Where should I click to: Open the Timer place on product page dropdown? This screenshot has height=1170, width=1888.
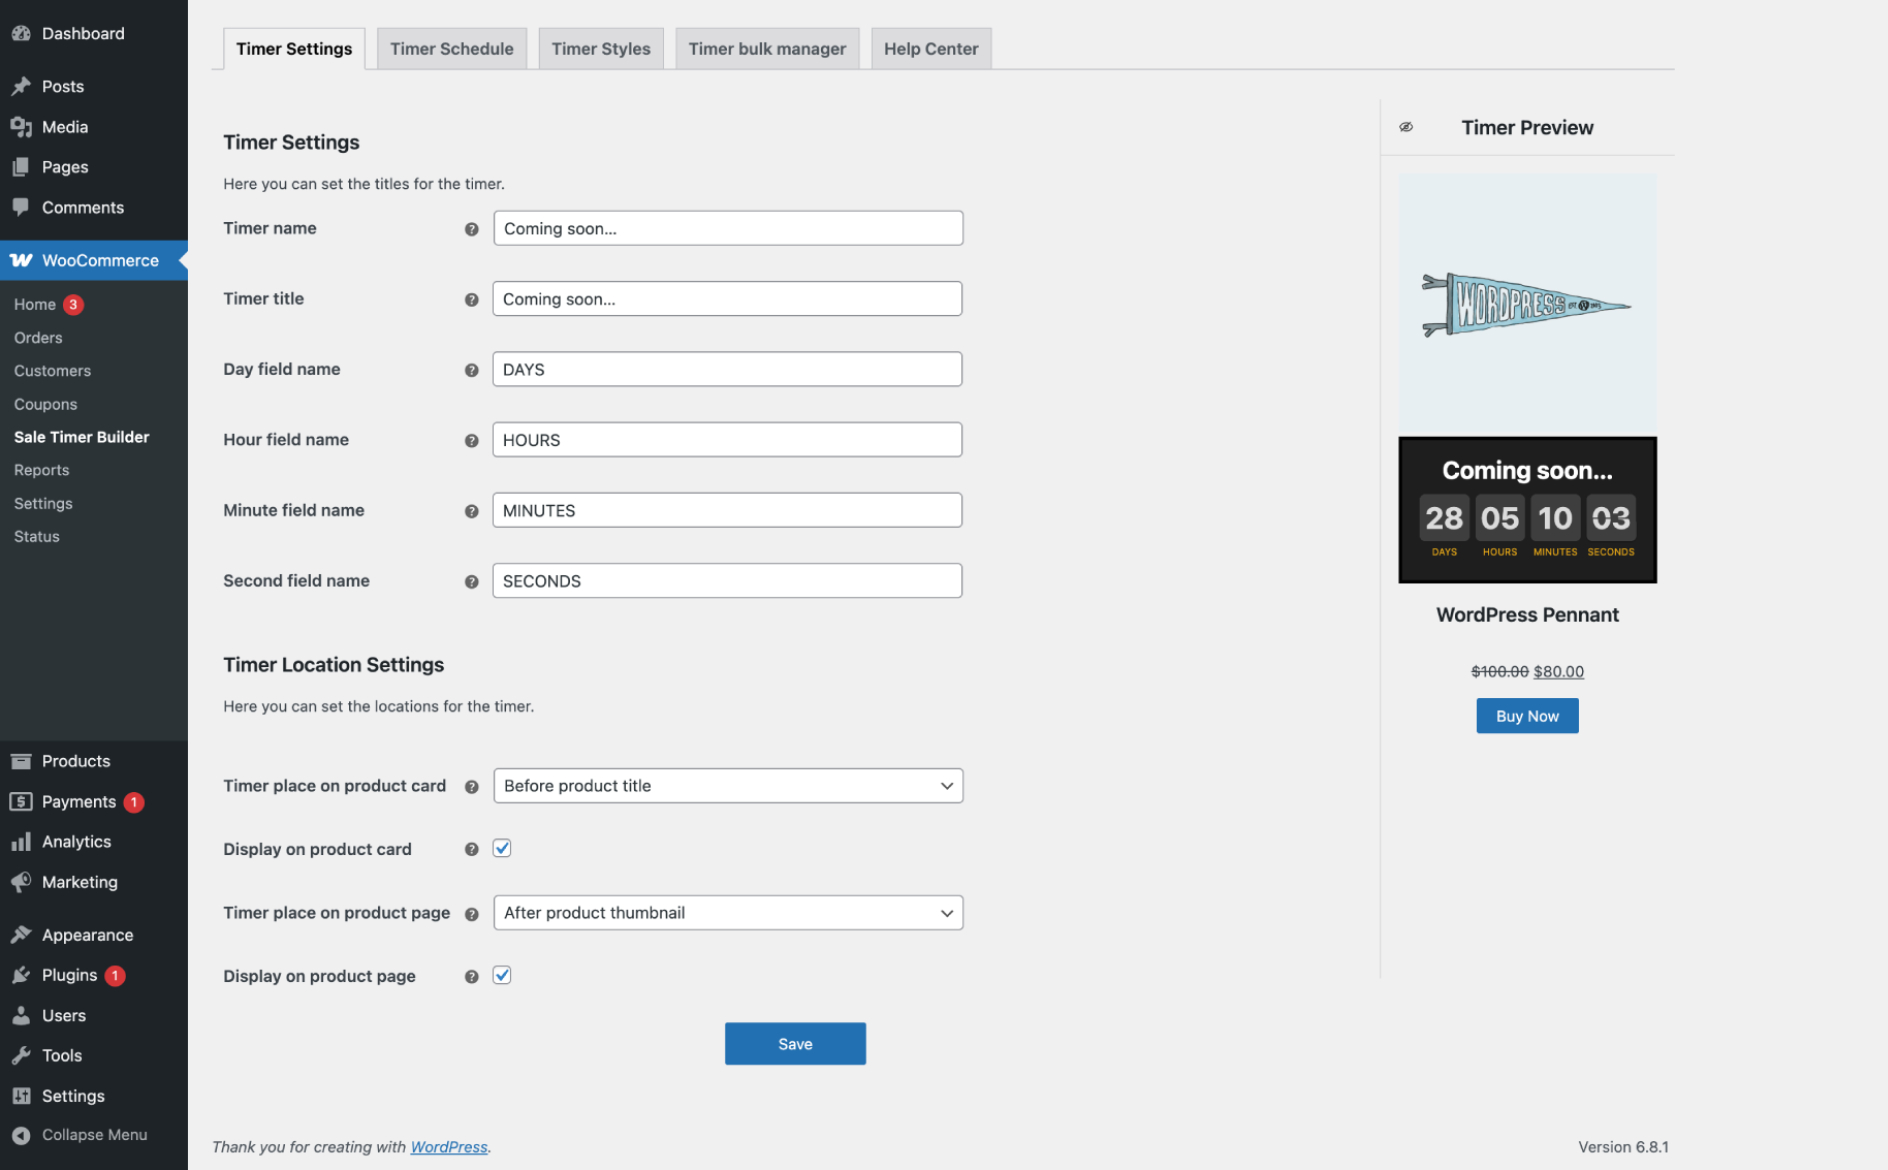point(727,912)
